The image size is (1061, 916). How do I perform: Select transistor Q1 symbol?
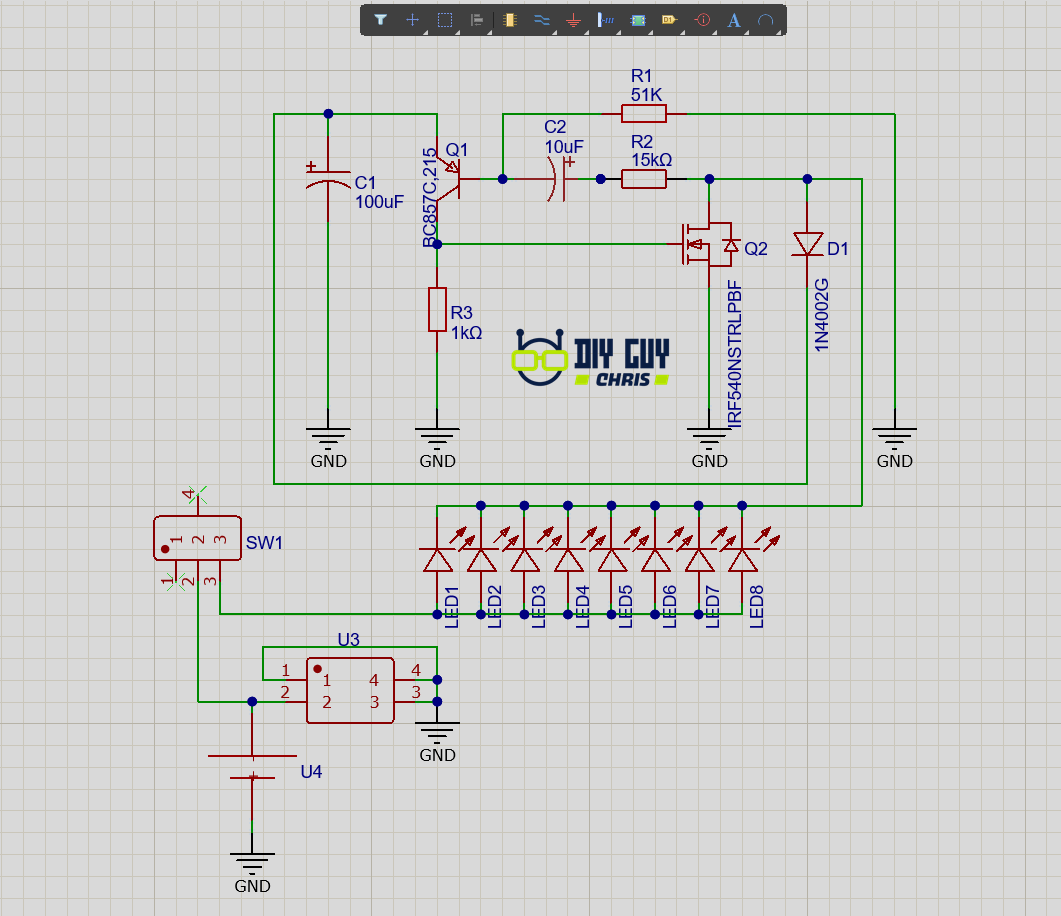pos(449,179)
